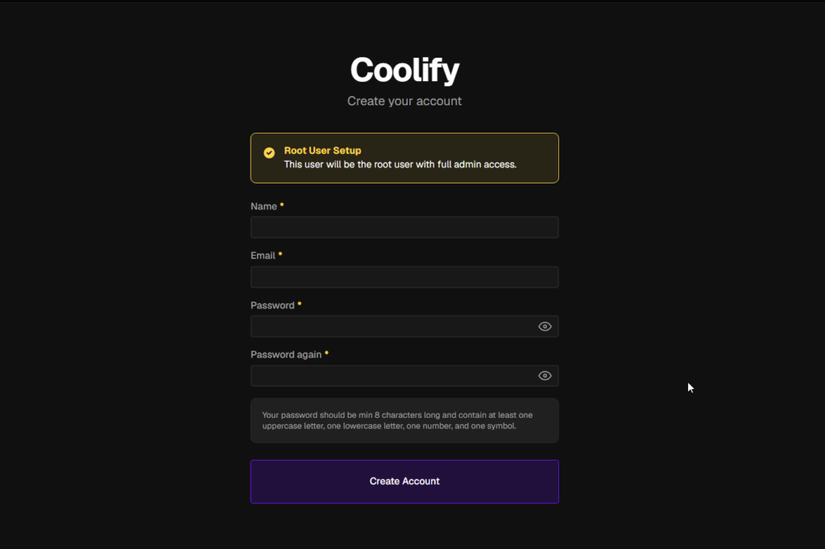Focus the Name input field
The width and height of the screenshot is (825, 549).
point(405,227)
